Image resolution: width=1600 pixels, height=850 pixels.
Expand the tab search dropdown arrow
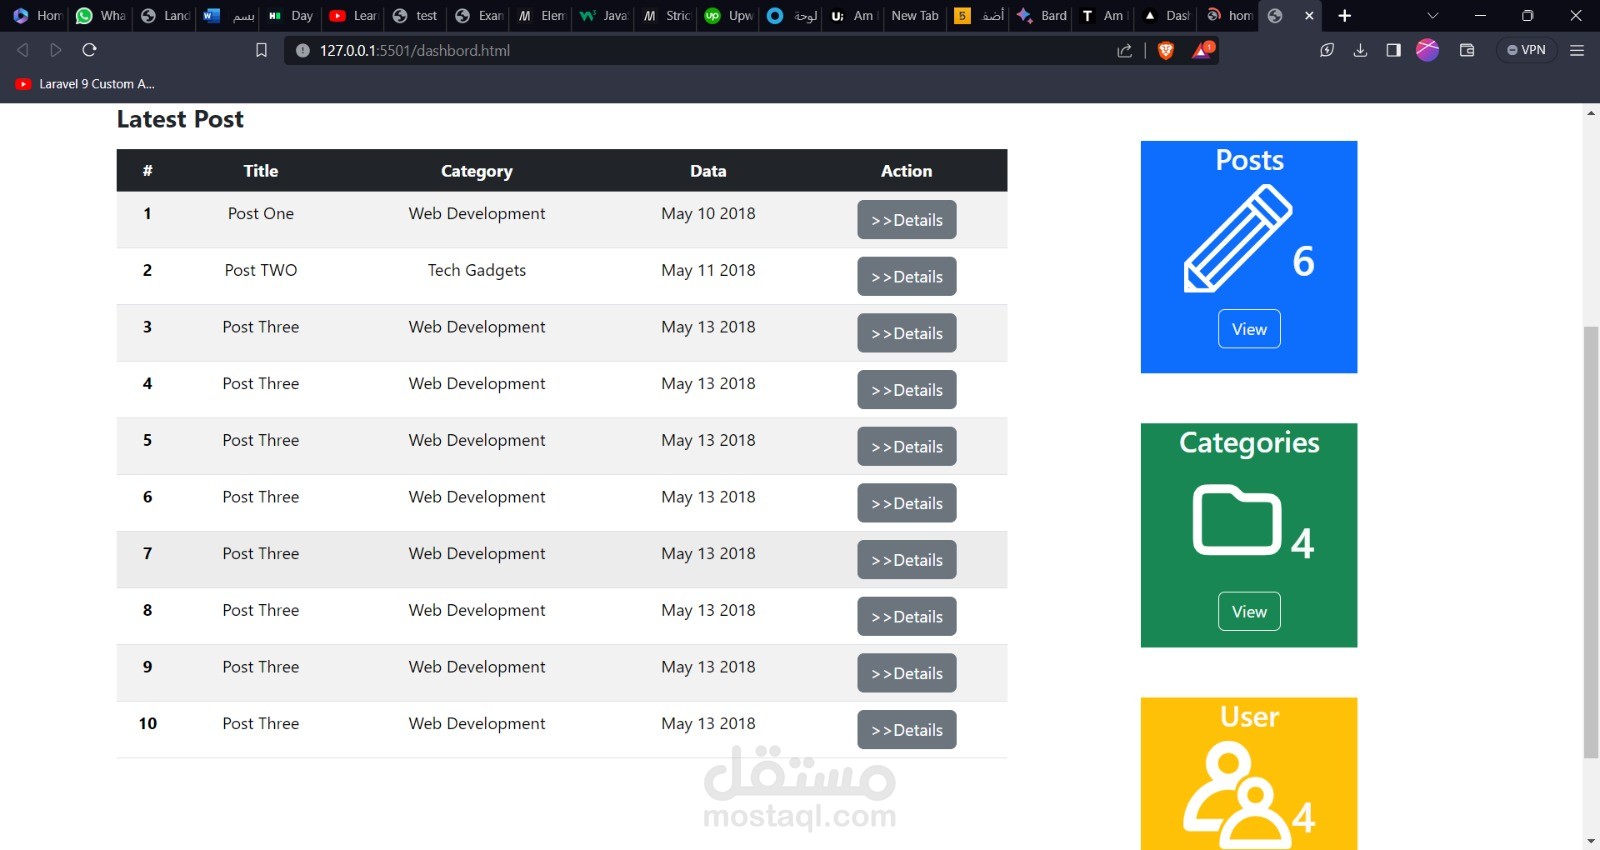pos(1432,16)
